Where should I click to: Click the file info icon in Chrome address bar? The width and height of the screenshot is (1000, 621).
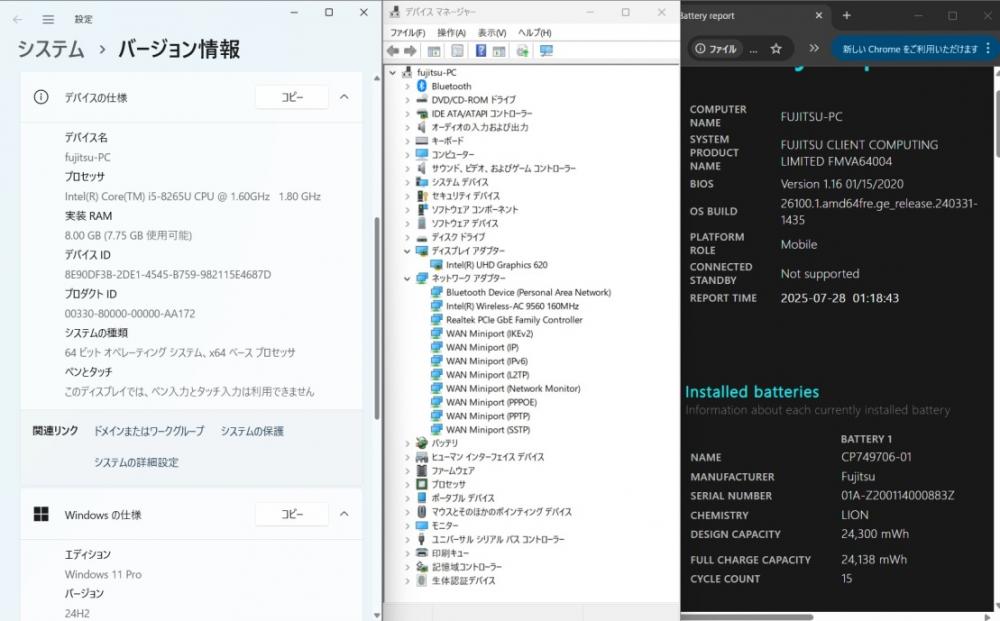pos(700,48)
